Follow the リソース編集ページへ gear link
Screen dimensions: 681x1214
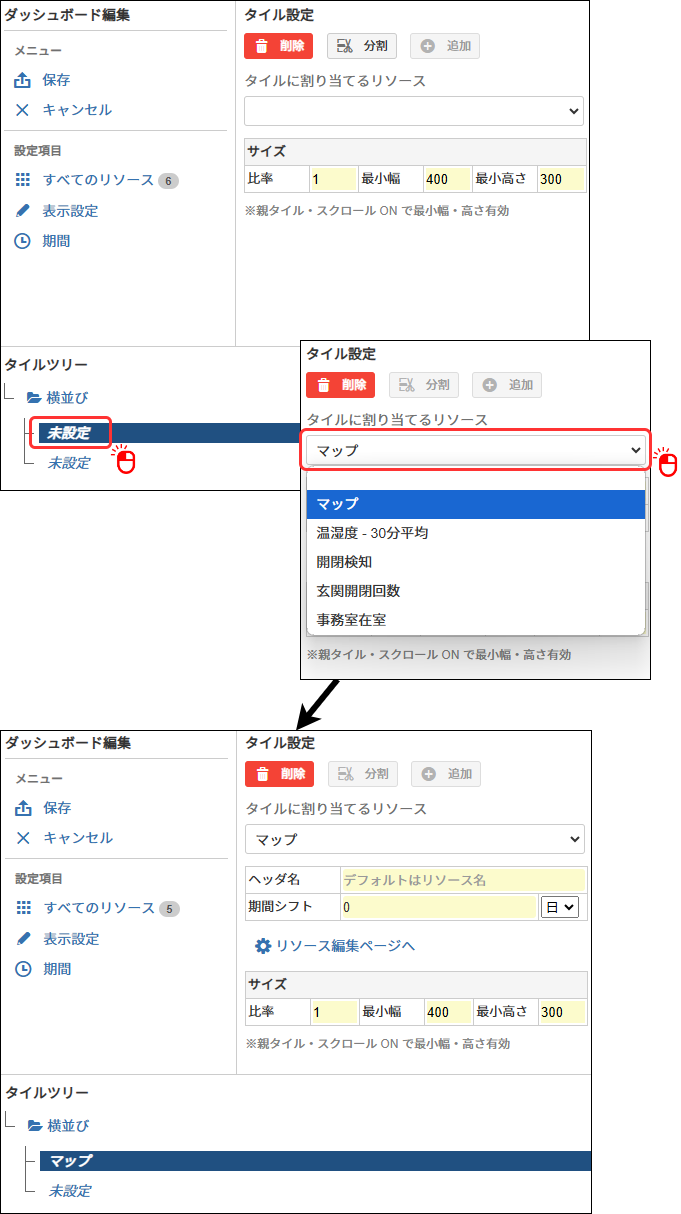click(x=335, y=946)
